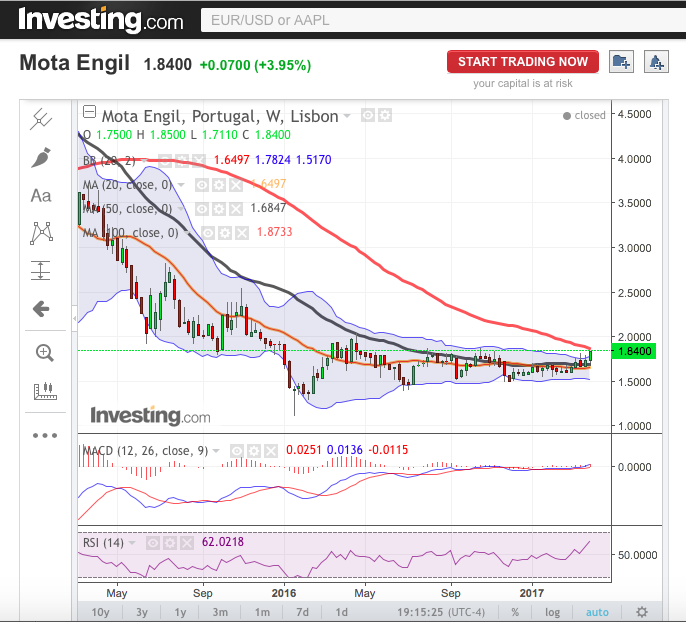Remove the RSI (14) indicator
The width and height of the screenshot is (686, 622).
click(187, 543)
